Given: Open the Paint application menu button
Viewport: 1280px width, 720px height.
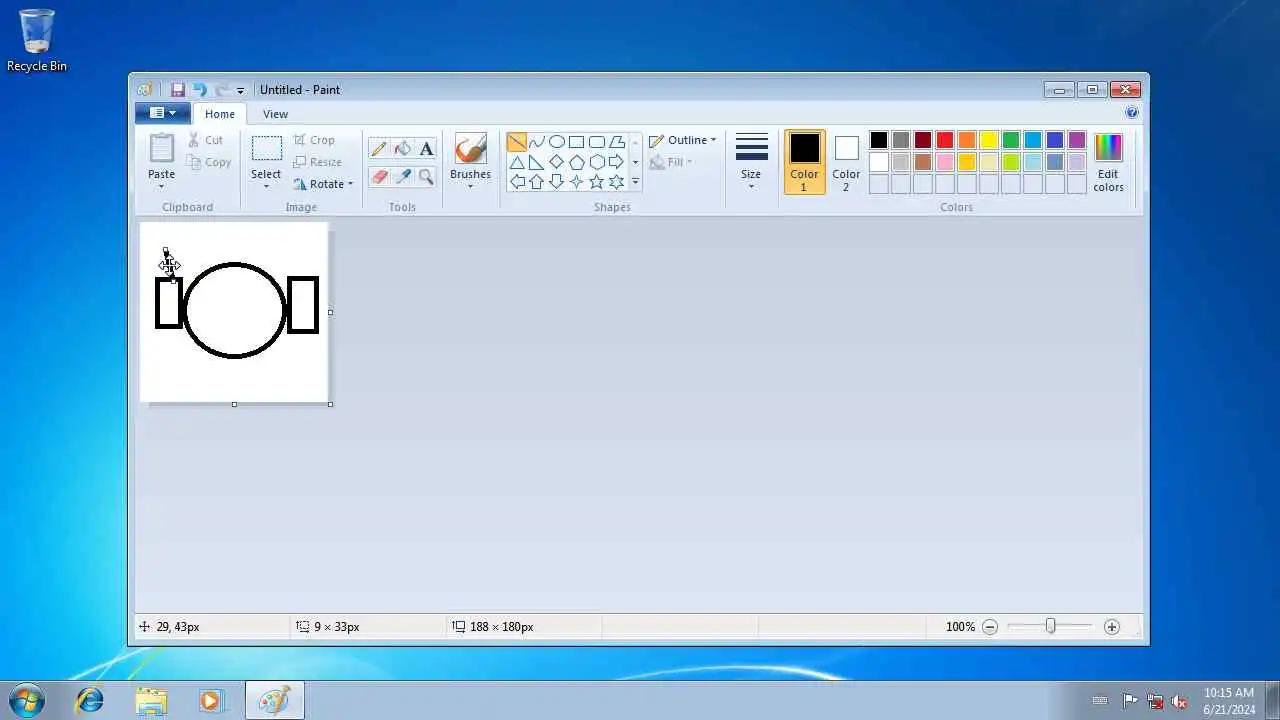Looking at the screenshot, I should pyautogui.click(x=162, y=113).
